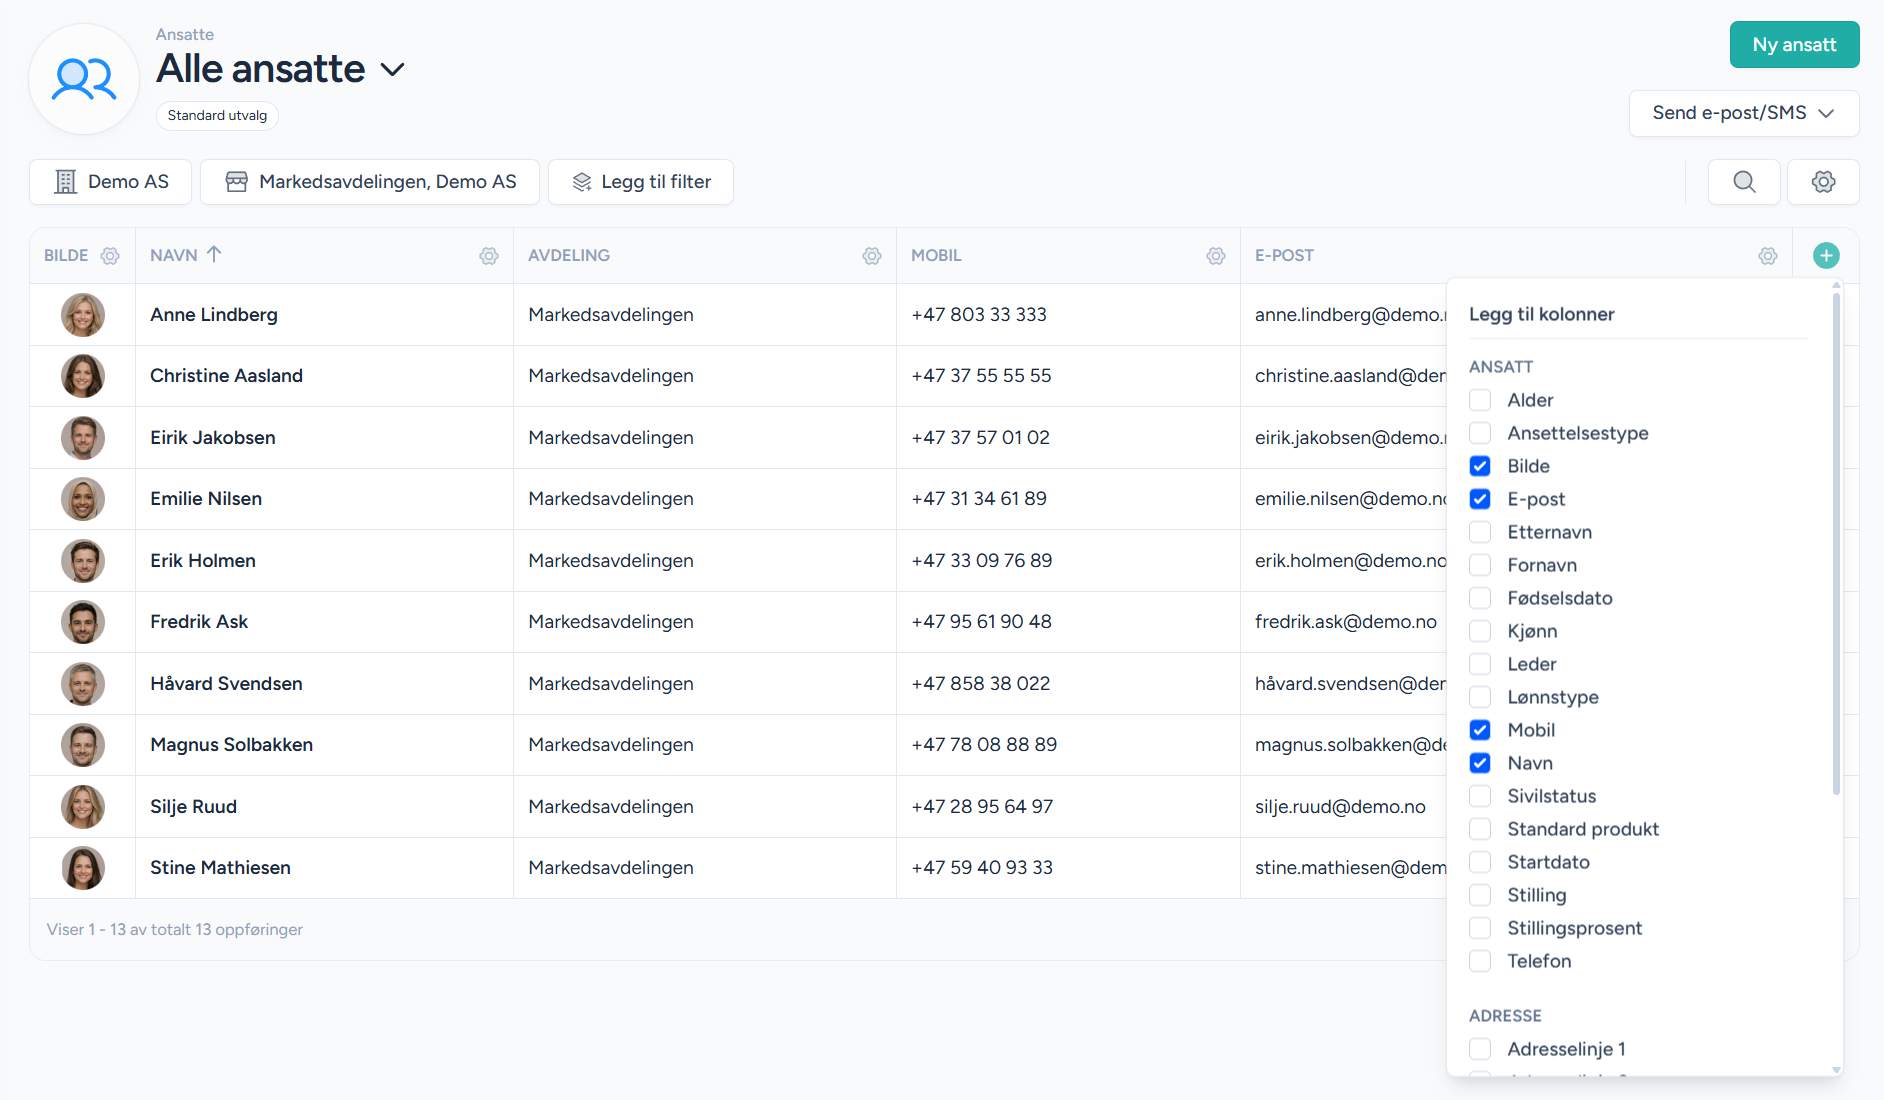
Task: Open table settings gear icon beside search
Action: pos(1823,182)
